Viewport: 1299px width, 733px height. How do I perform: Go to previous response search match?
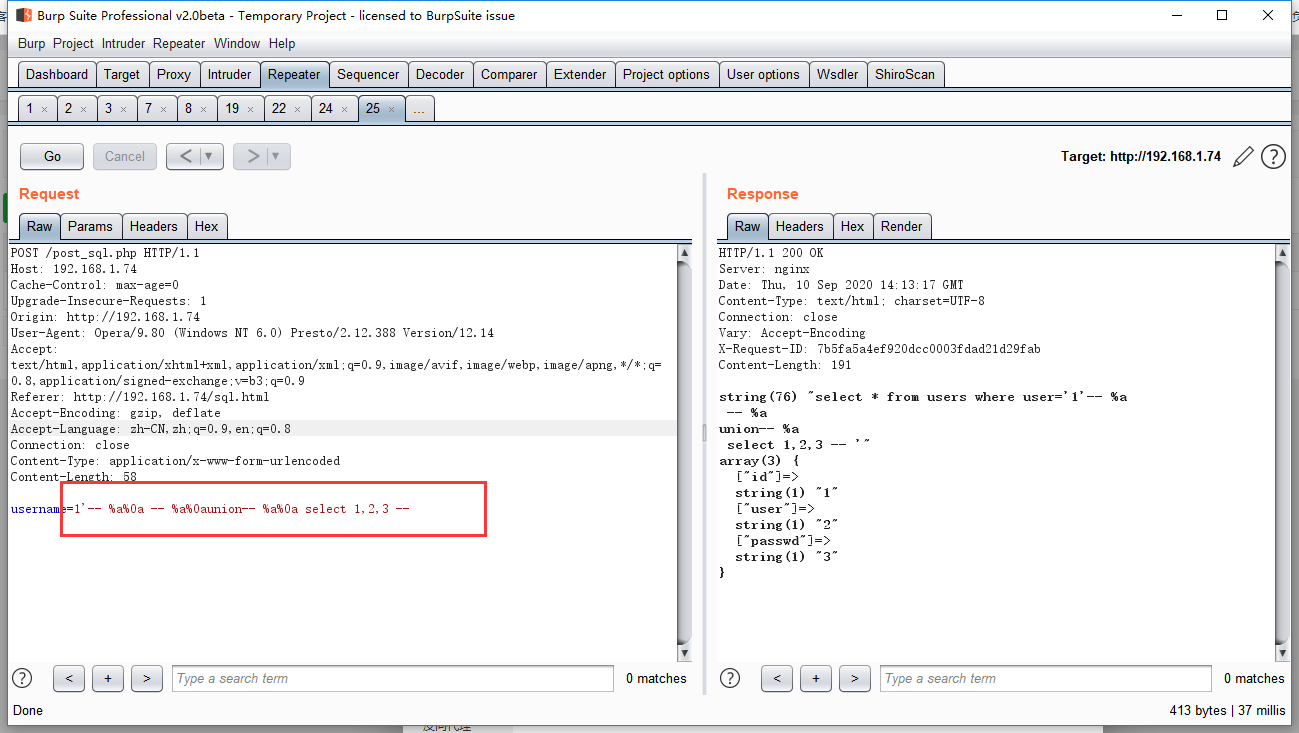pyautogui.click(x=777, y=678)
